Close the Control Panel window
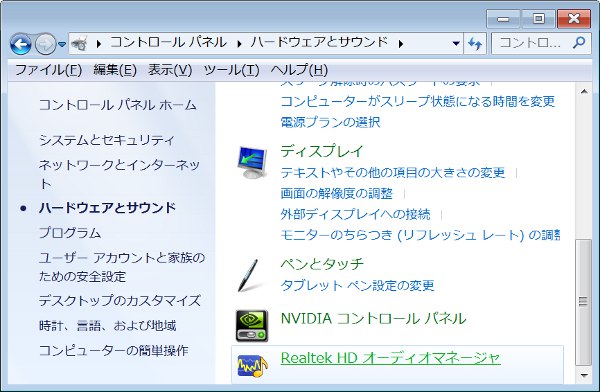Viewport: 600px width, 392px height. pos(574,19)
